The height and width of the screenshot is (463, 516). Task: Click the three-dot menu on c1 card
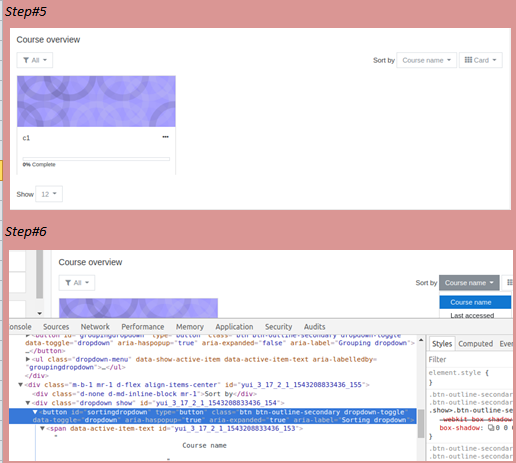[x=165, y=137]
